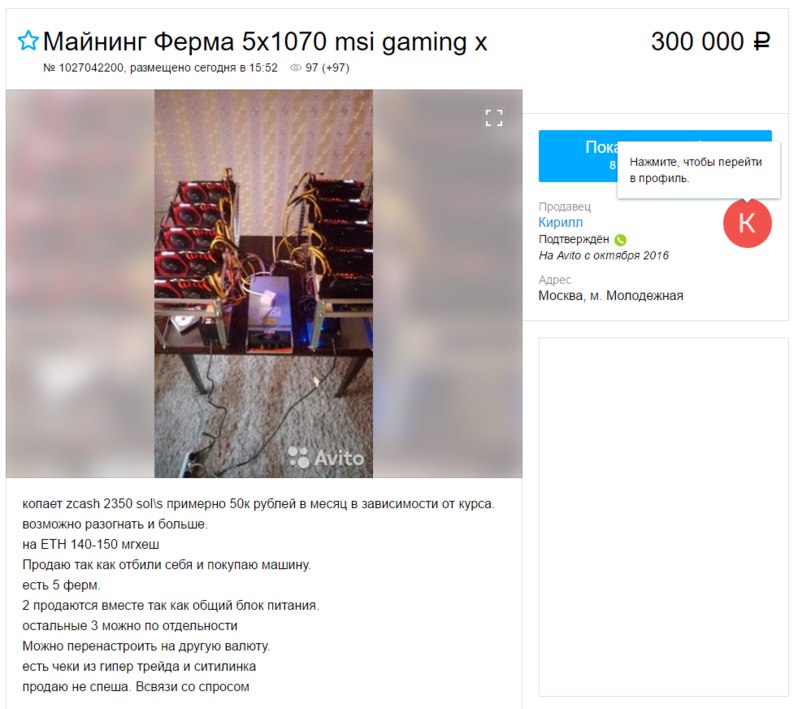The height and width of the screenshot is (709, 811).
Task: Click the eye views counter icon
Action: (x=295, y=68)
